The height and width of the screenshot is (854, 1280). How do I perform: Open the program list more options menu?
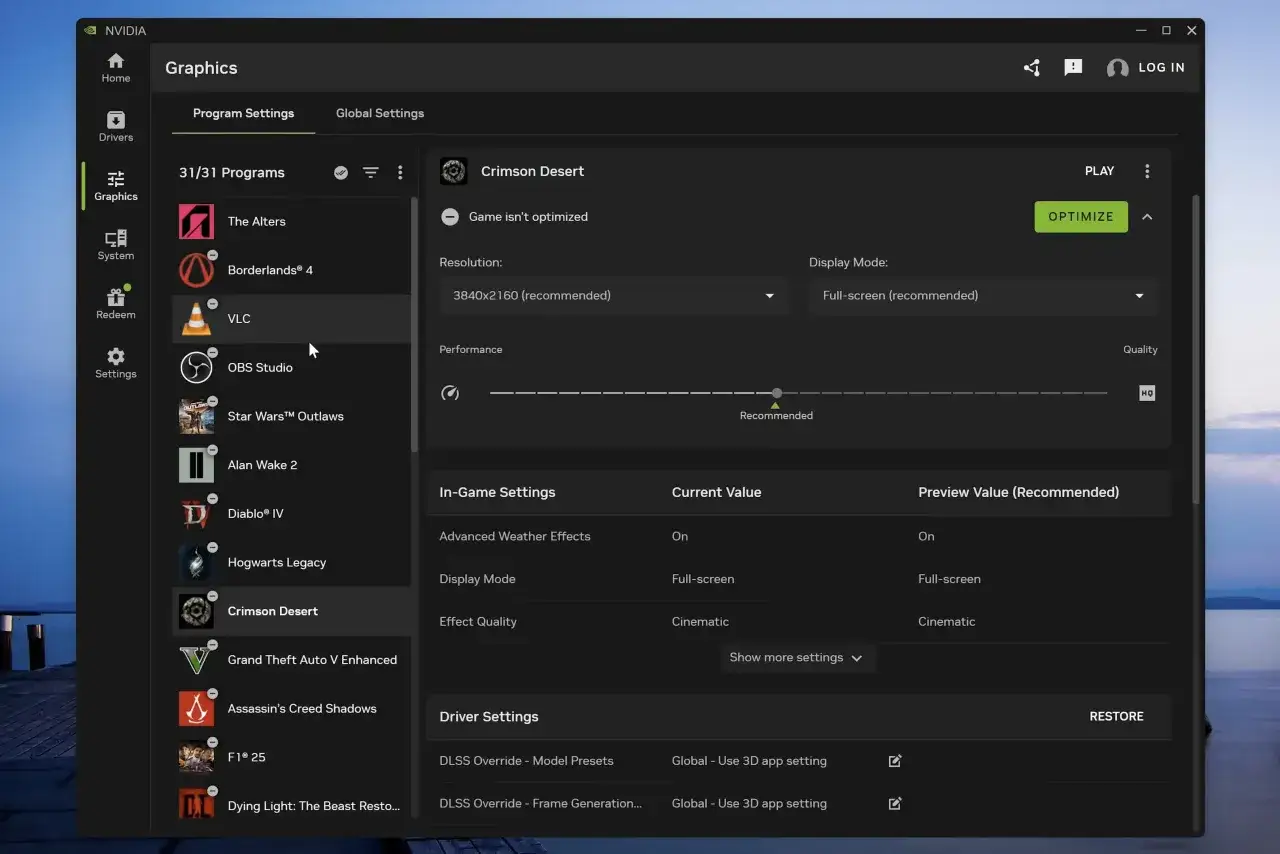(x=400, y=173)
